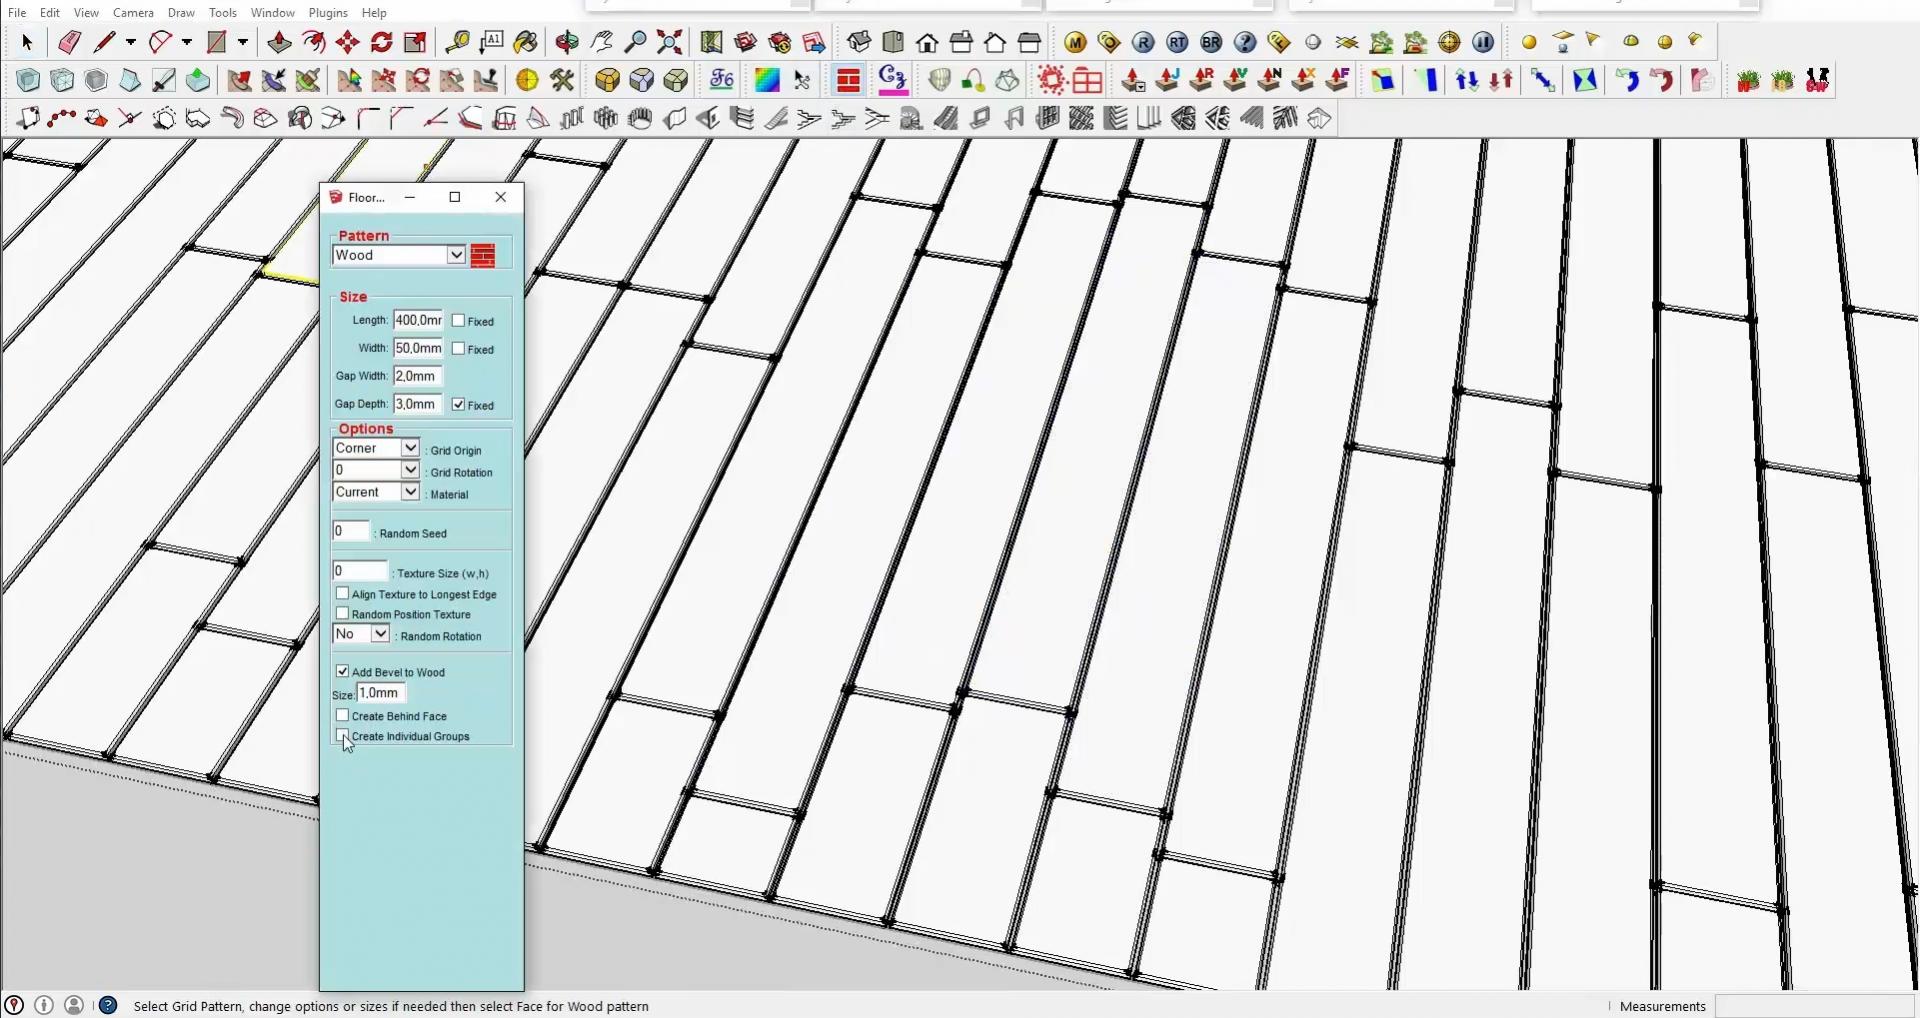Activate the Push/Pull tool

(x=279, y=42)
